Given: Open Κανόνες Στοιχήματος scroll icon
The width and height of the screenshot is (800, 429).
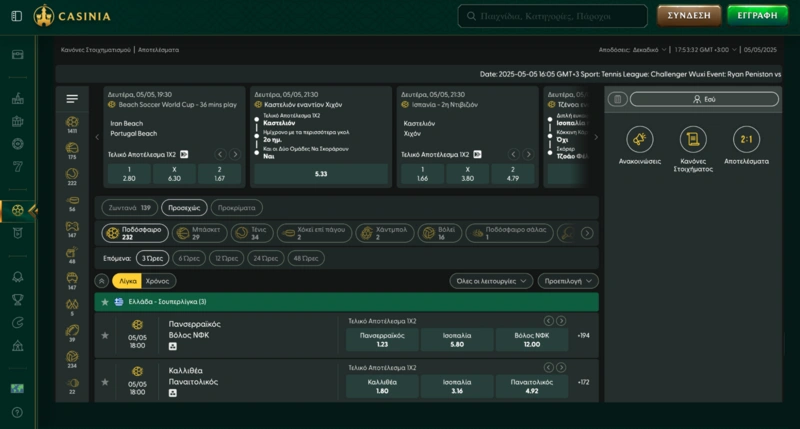Looking at the screenshot, I should coord(693,139).
